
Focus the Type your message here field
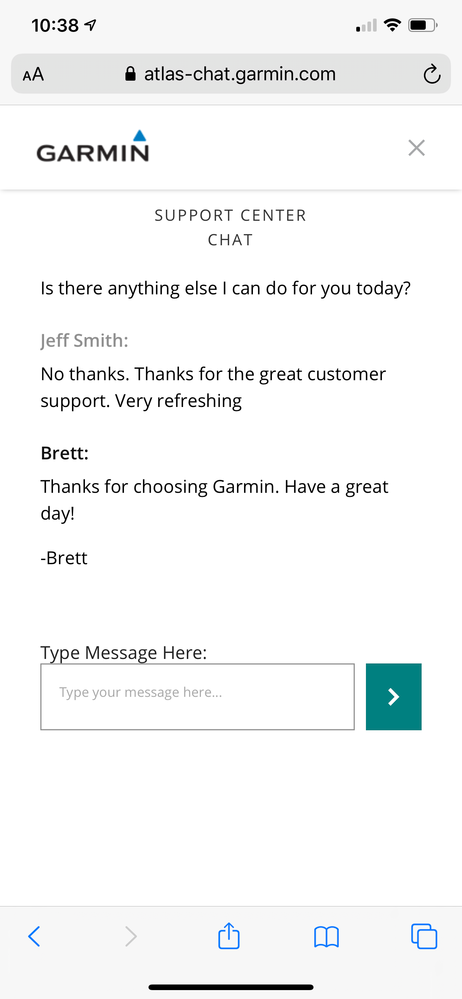click(198, 696)
